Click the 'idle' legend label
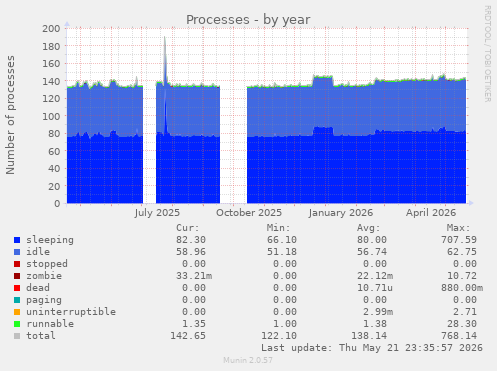The image size is (497, 371). pos(38,252)
